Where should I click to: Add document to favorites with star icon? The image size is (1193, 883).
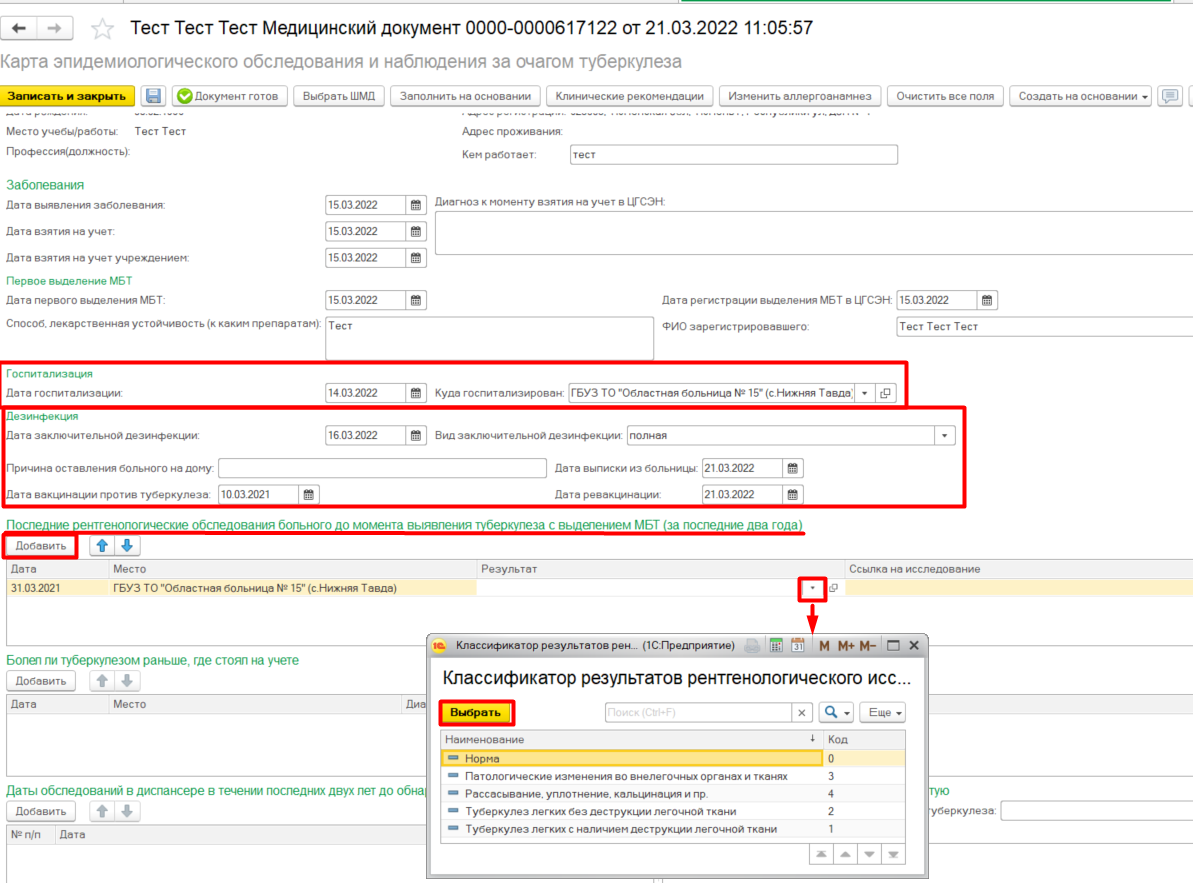click(101, 29)
